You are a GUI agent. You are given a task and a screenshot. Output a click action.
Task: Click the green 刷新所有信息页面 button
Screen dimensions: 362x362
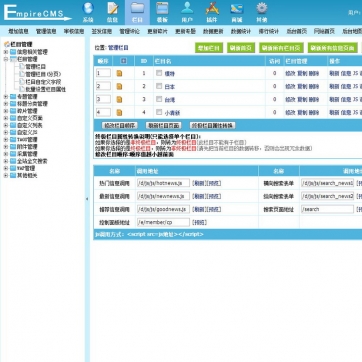[332, 48]
